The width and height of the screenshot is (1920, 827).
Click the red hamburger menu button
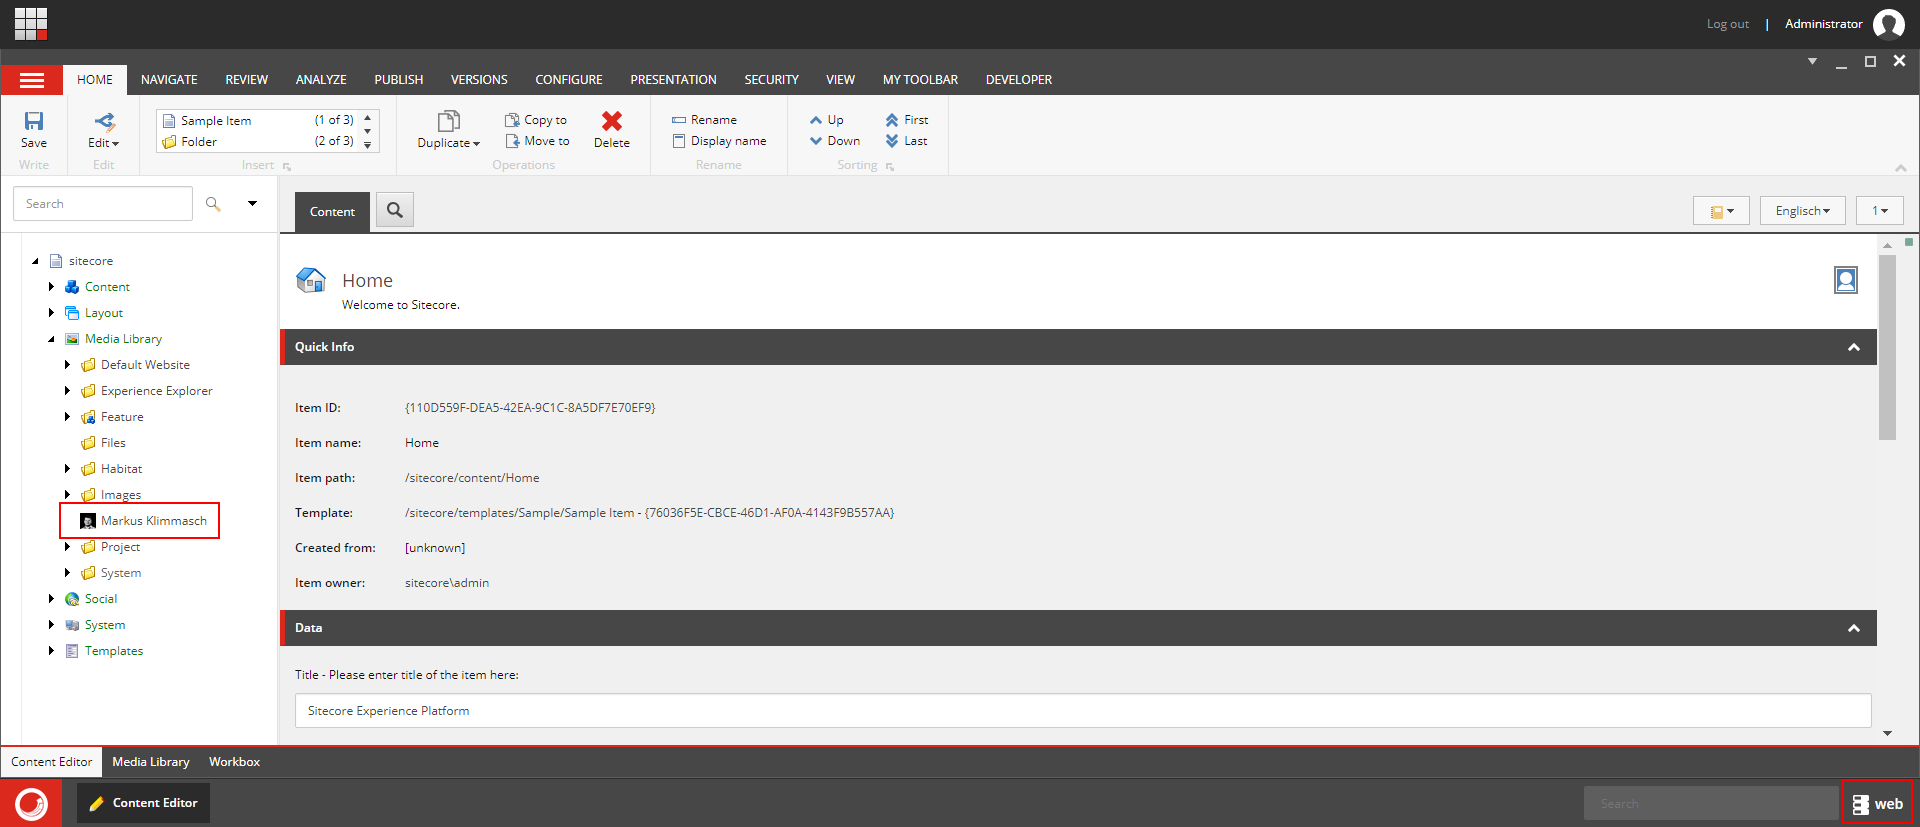(x=32, y=80)
